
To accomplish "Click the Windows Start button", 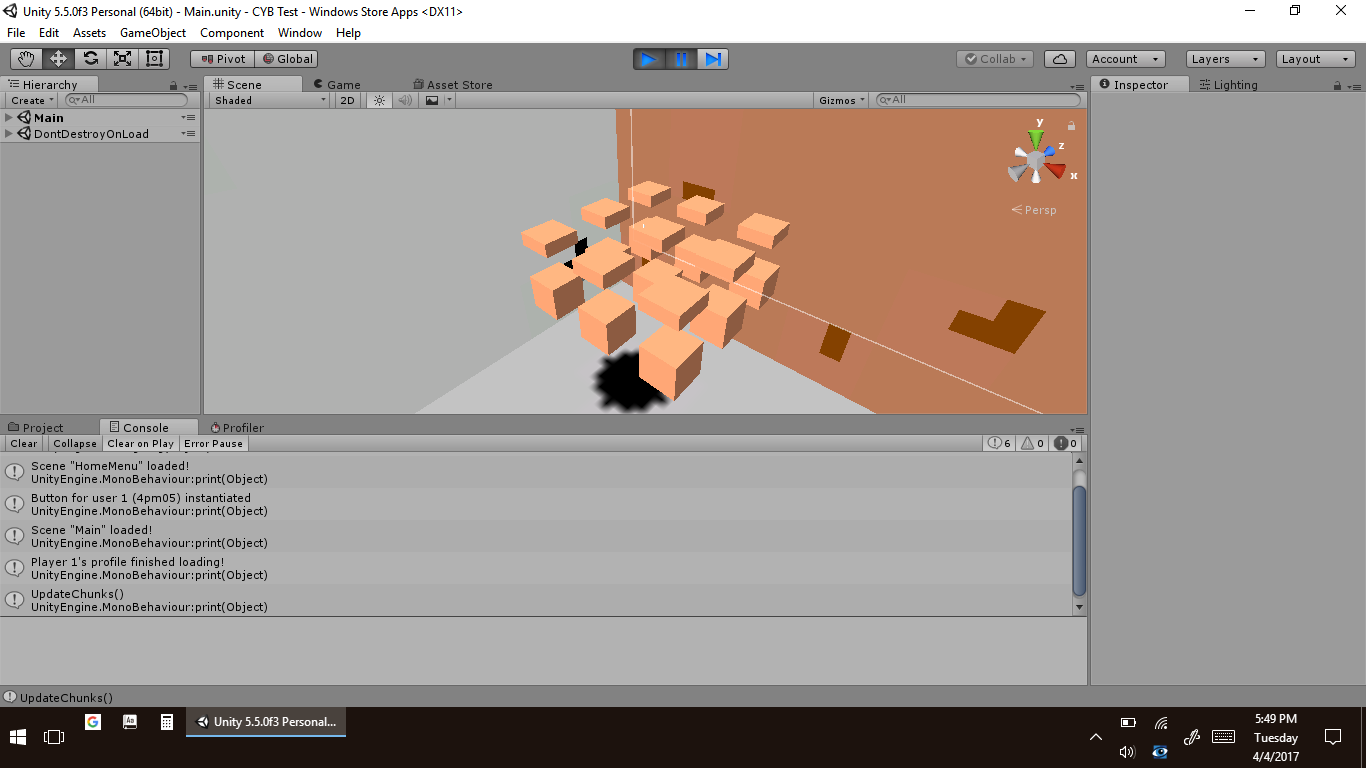I will [18, 737].
